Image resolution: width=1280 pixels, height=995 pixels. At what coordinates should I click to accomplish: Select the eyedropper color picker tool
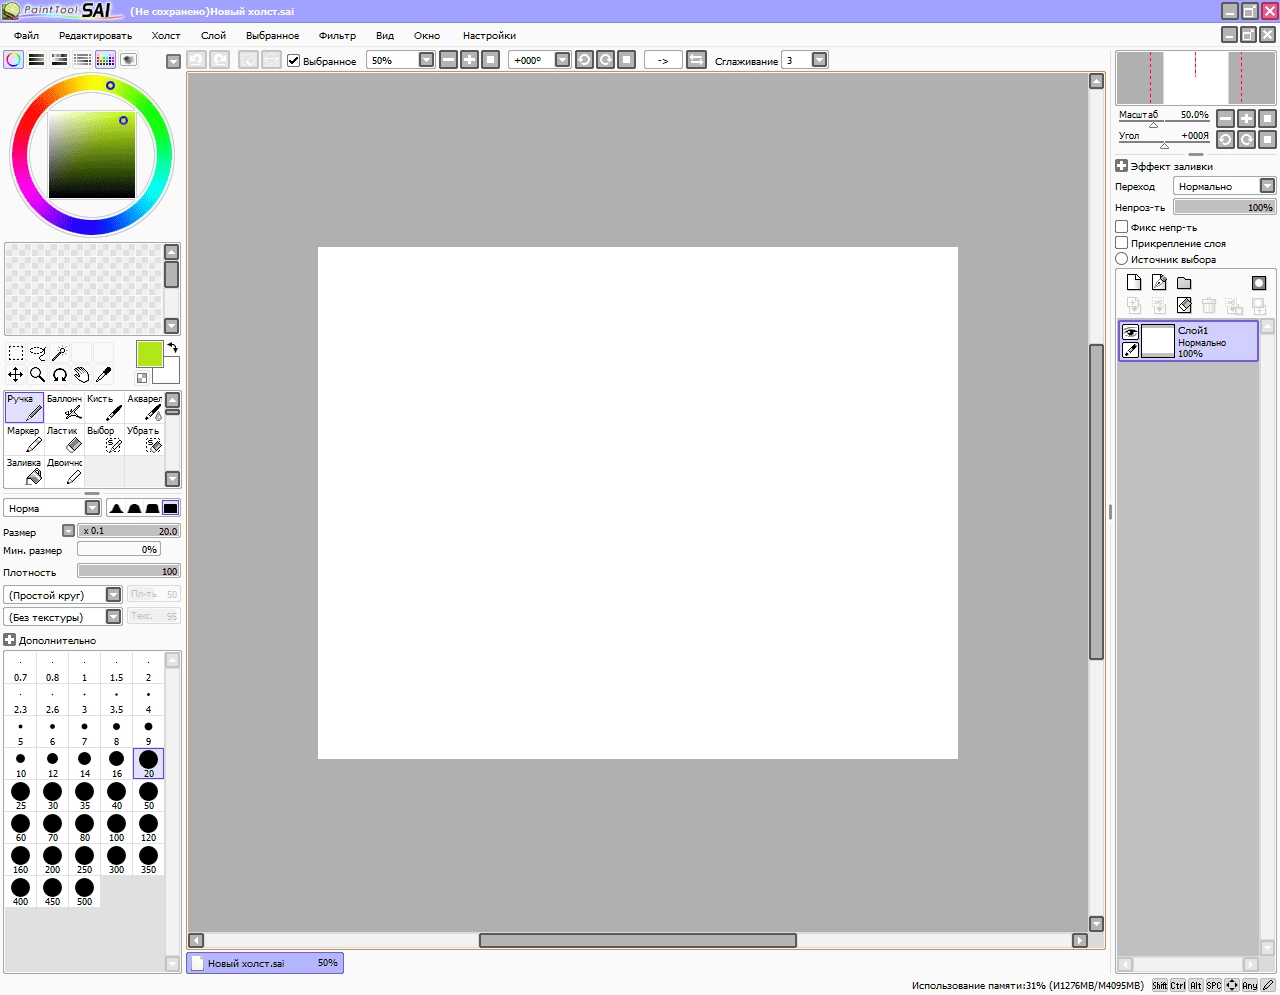[104, 375]
